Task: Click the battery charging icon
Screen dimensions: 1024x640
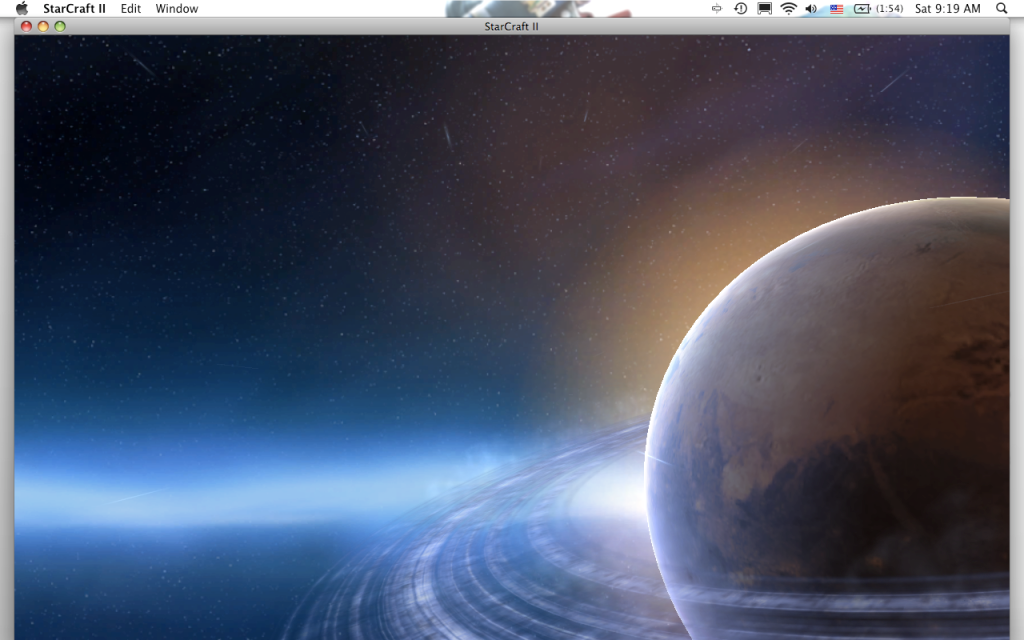Action: [861, 9]
